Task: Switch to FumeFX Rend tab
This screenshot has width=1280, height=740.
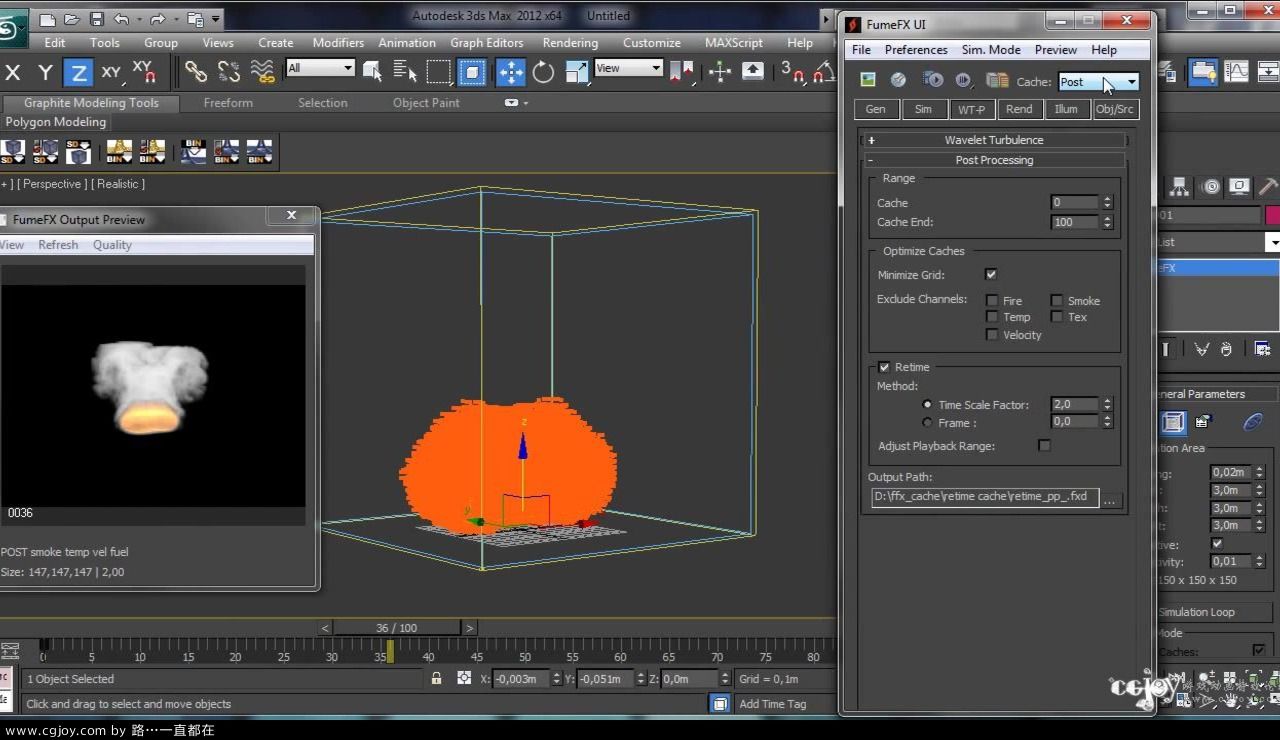Action: coord(1019,109)
